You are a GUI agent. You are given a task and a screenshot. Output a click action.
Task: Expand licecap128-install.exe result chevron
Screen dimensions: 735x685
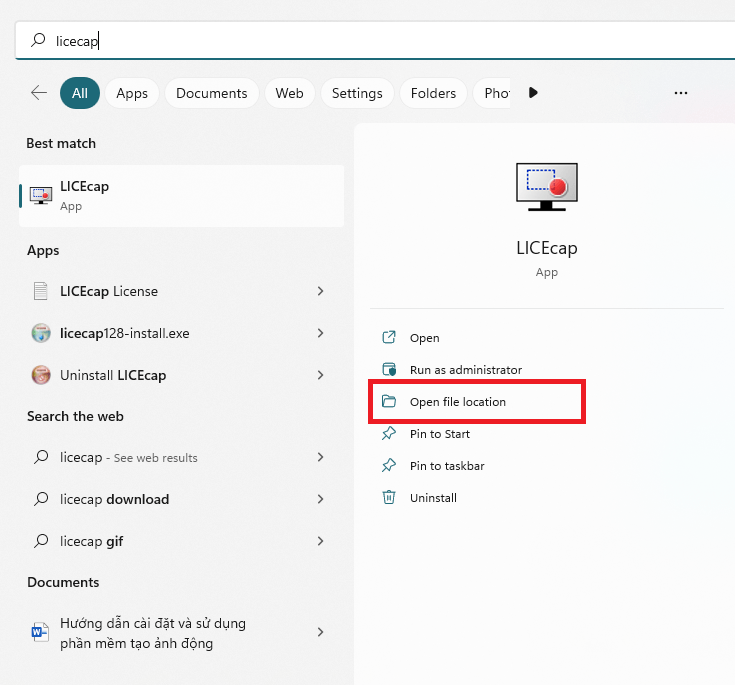[x=321, y=333]
